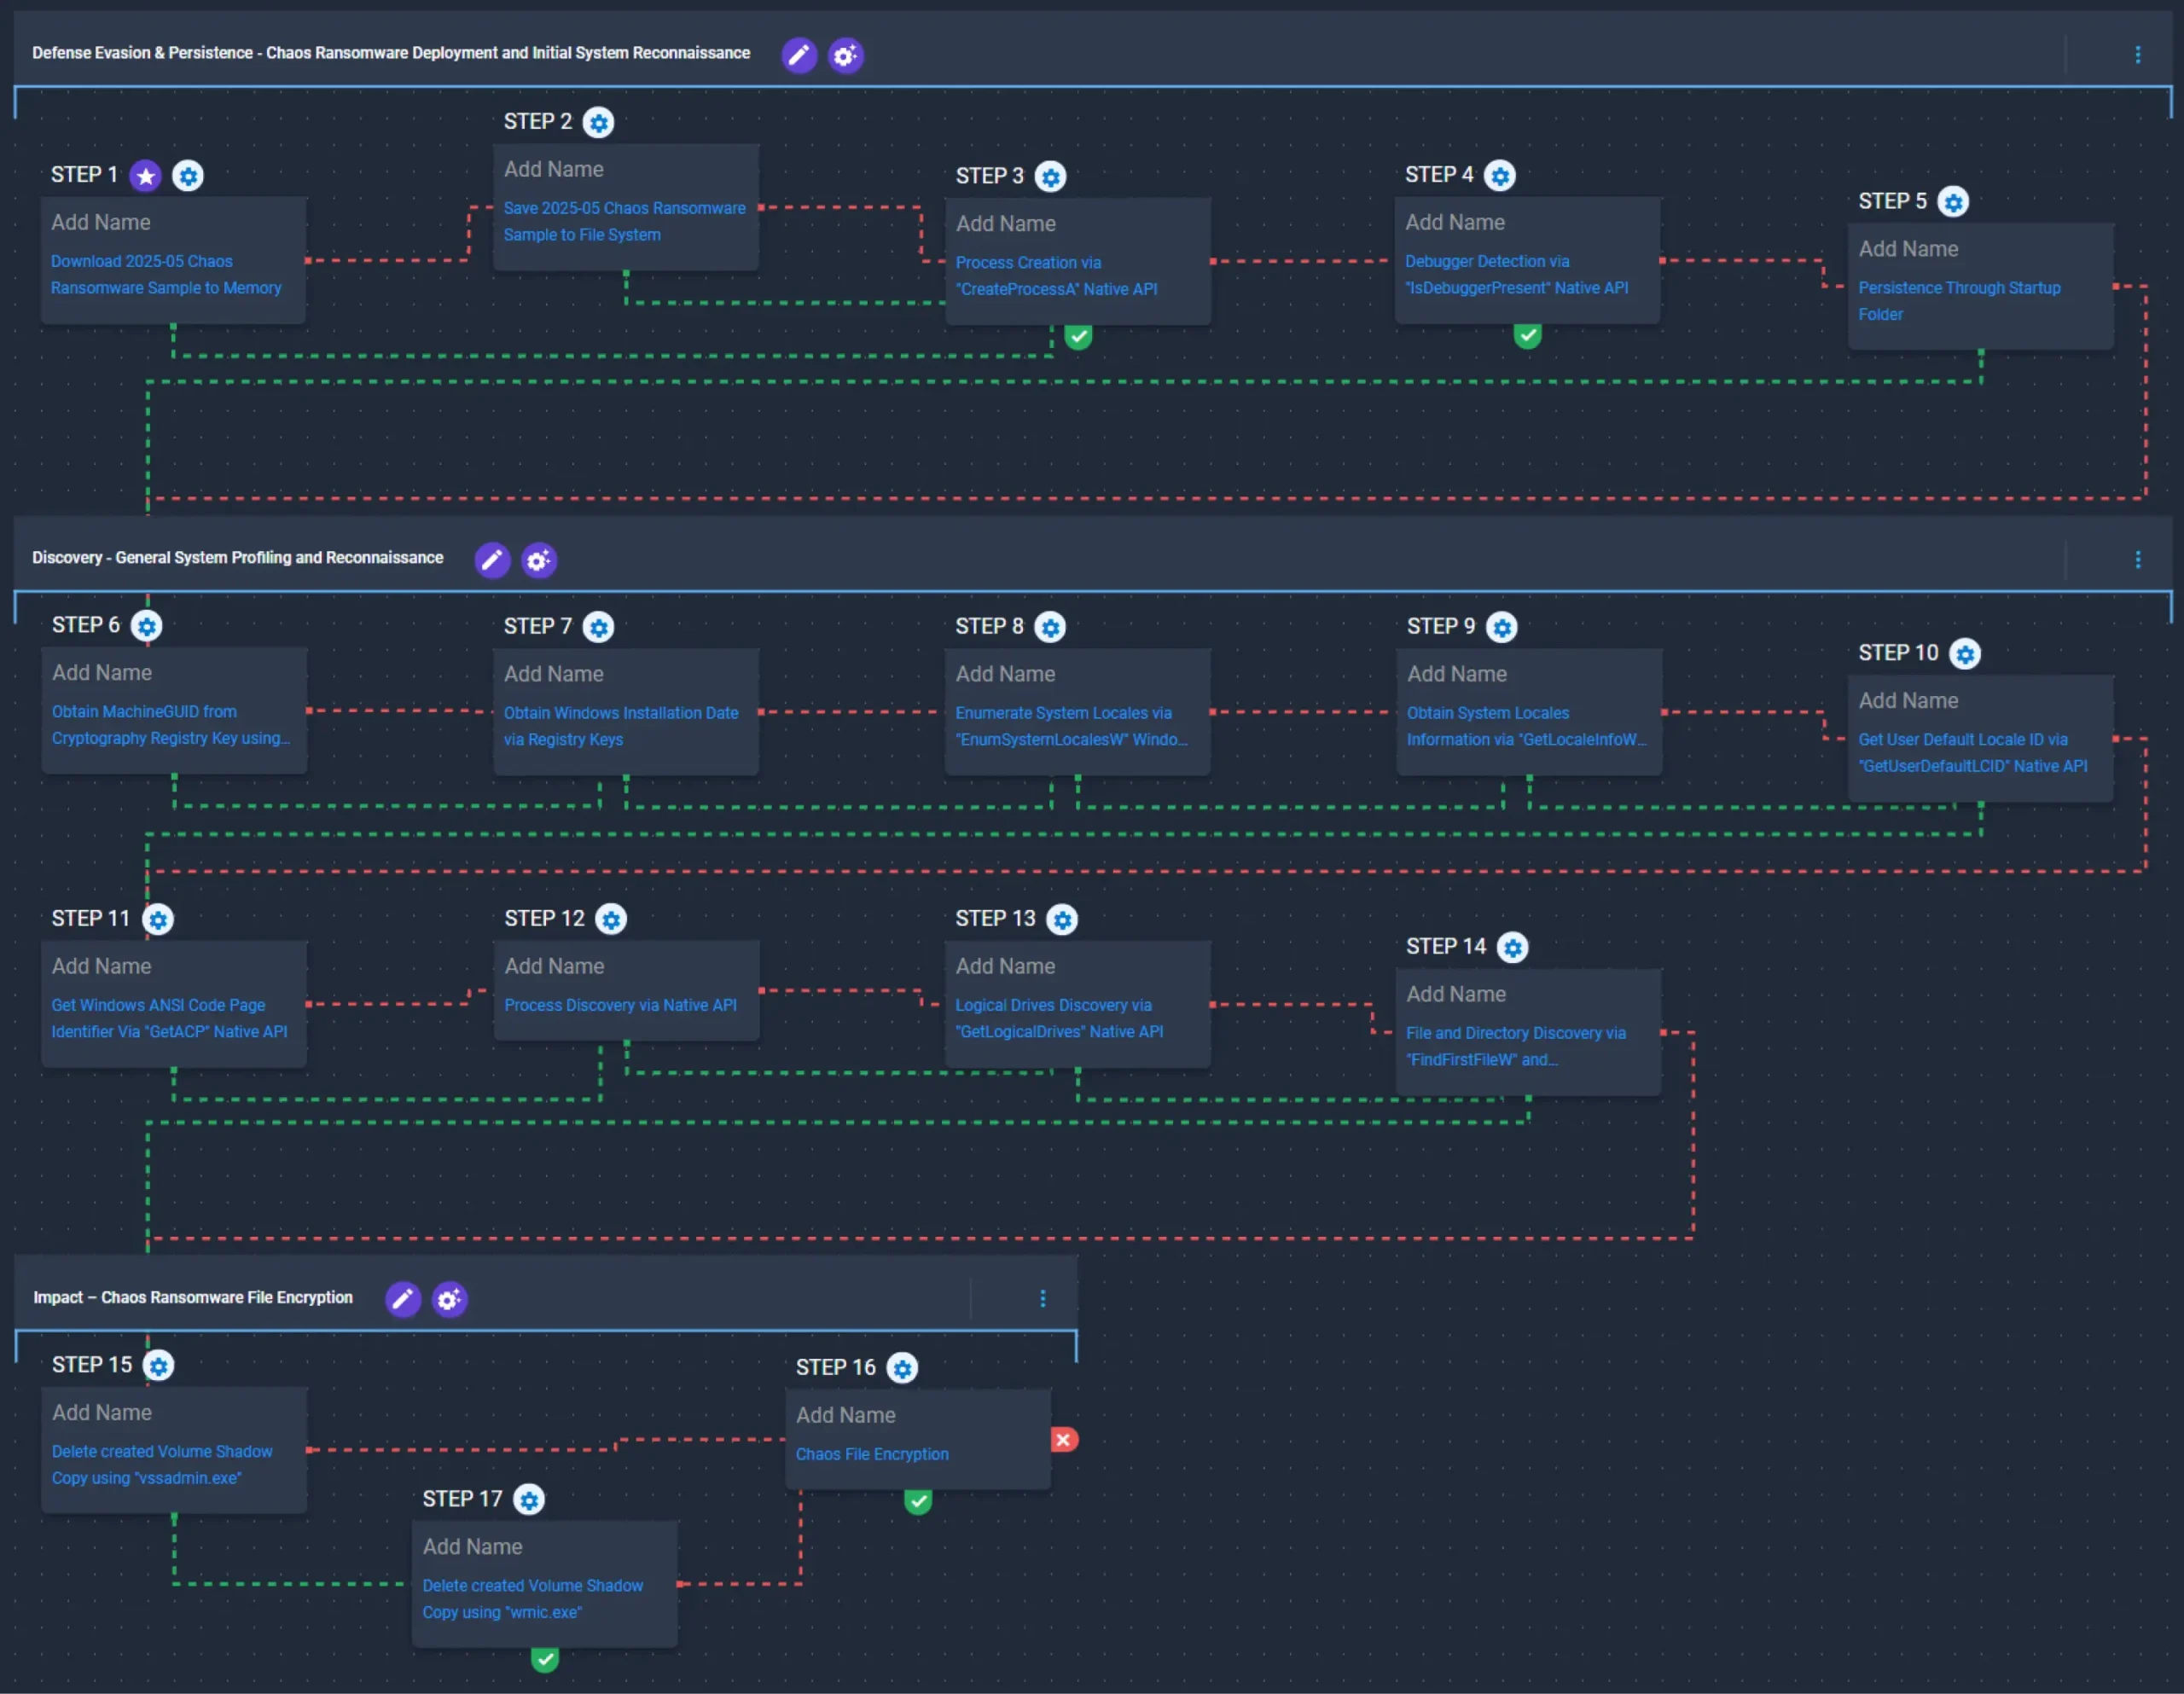Open Persistence Through Startup Folder link

1959,301
